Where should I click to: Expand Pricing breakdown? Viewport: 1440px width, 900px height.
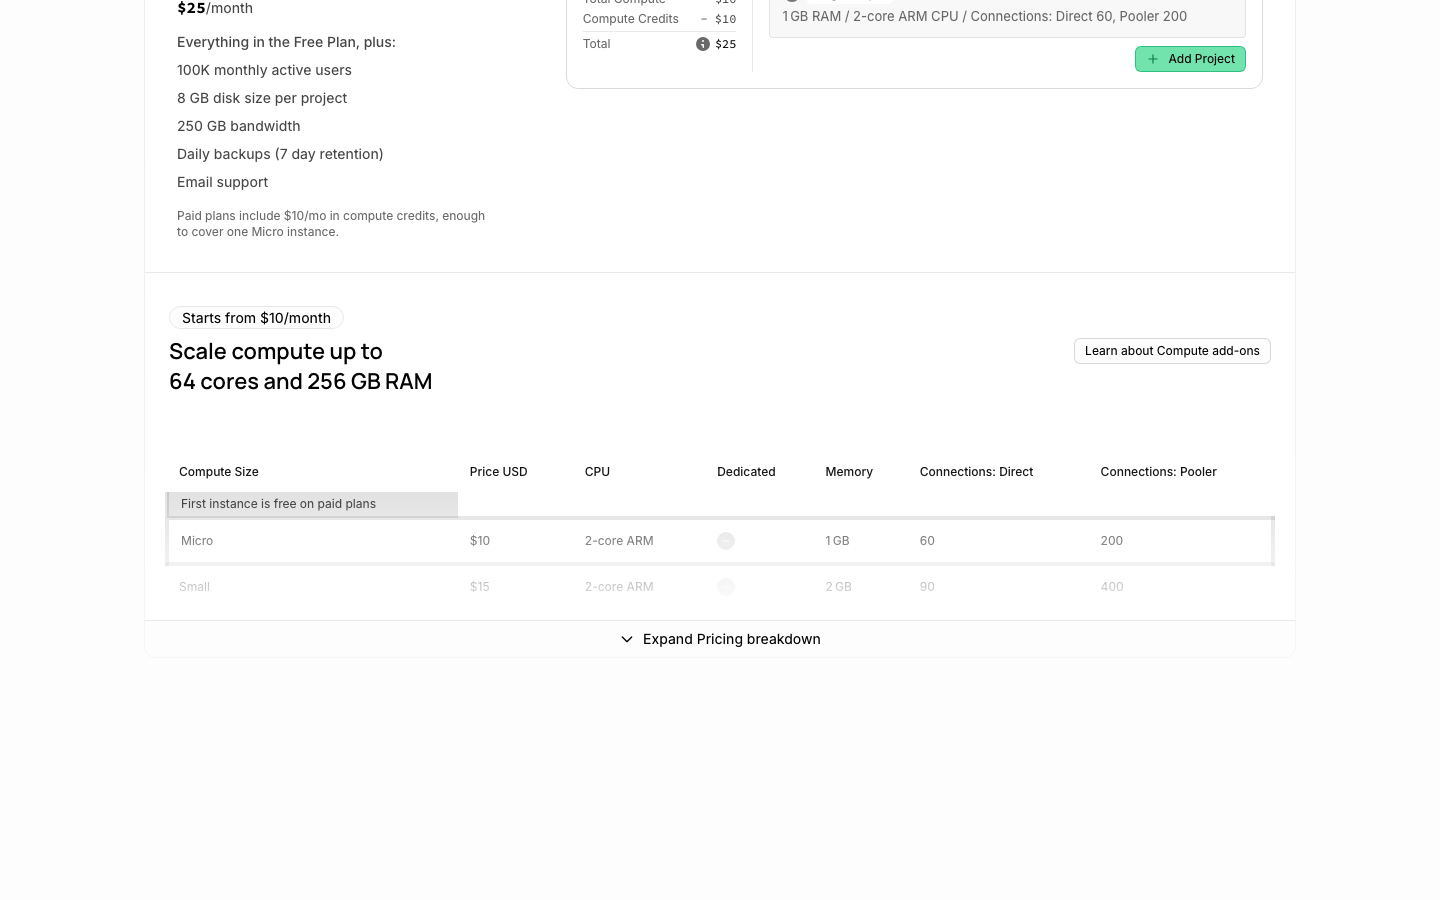pos(720,639)
